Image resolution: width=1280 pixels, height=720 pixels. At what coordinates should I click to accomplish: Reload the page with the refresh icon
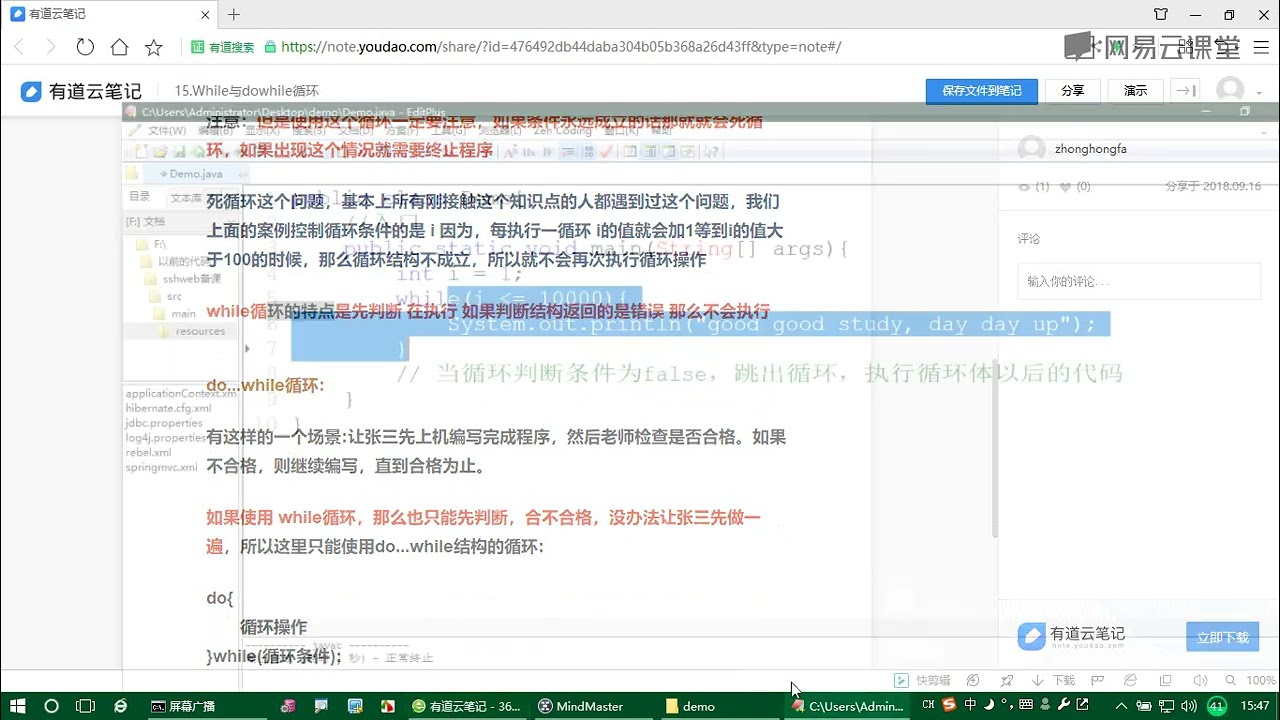[85, 47]
